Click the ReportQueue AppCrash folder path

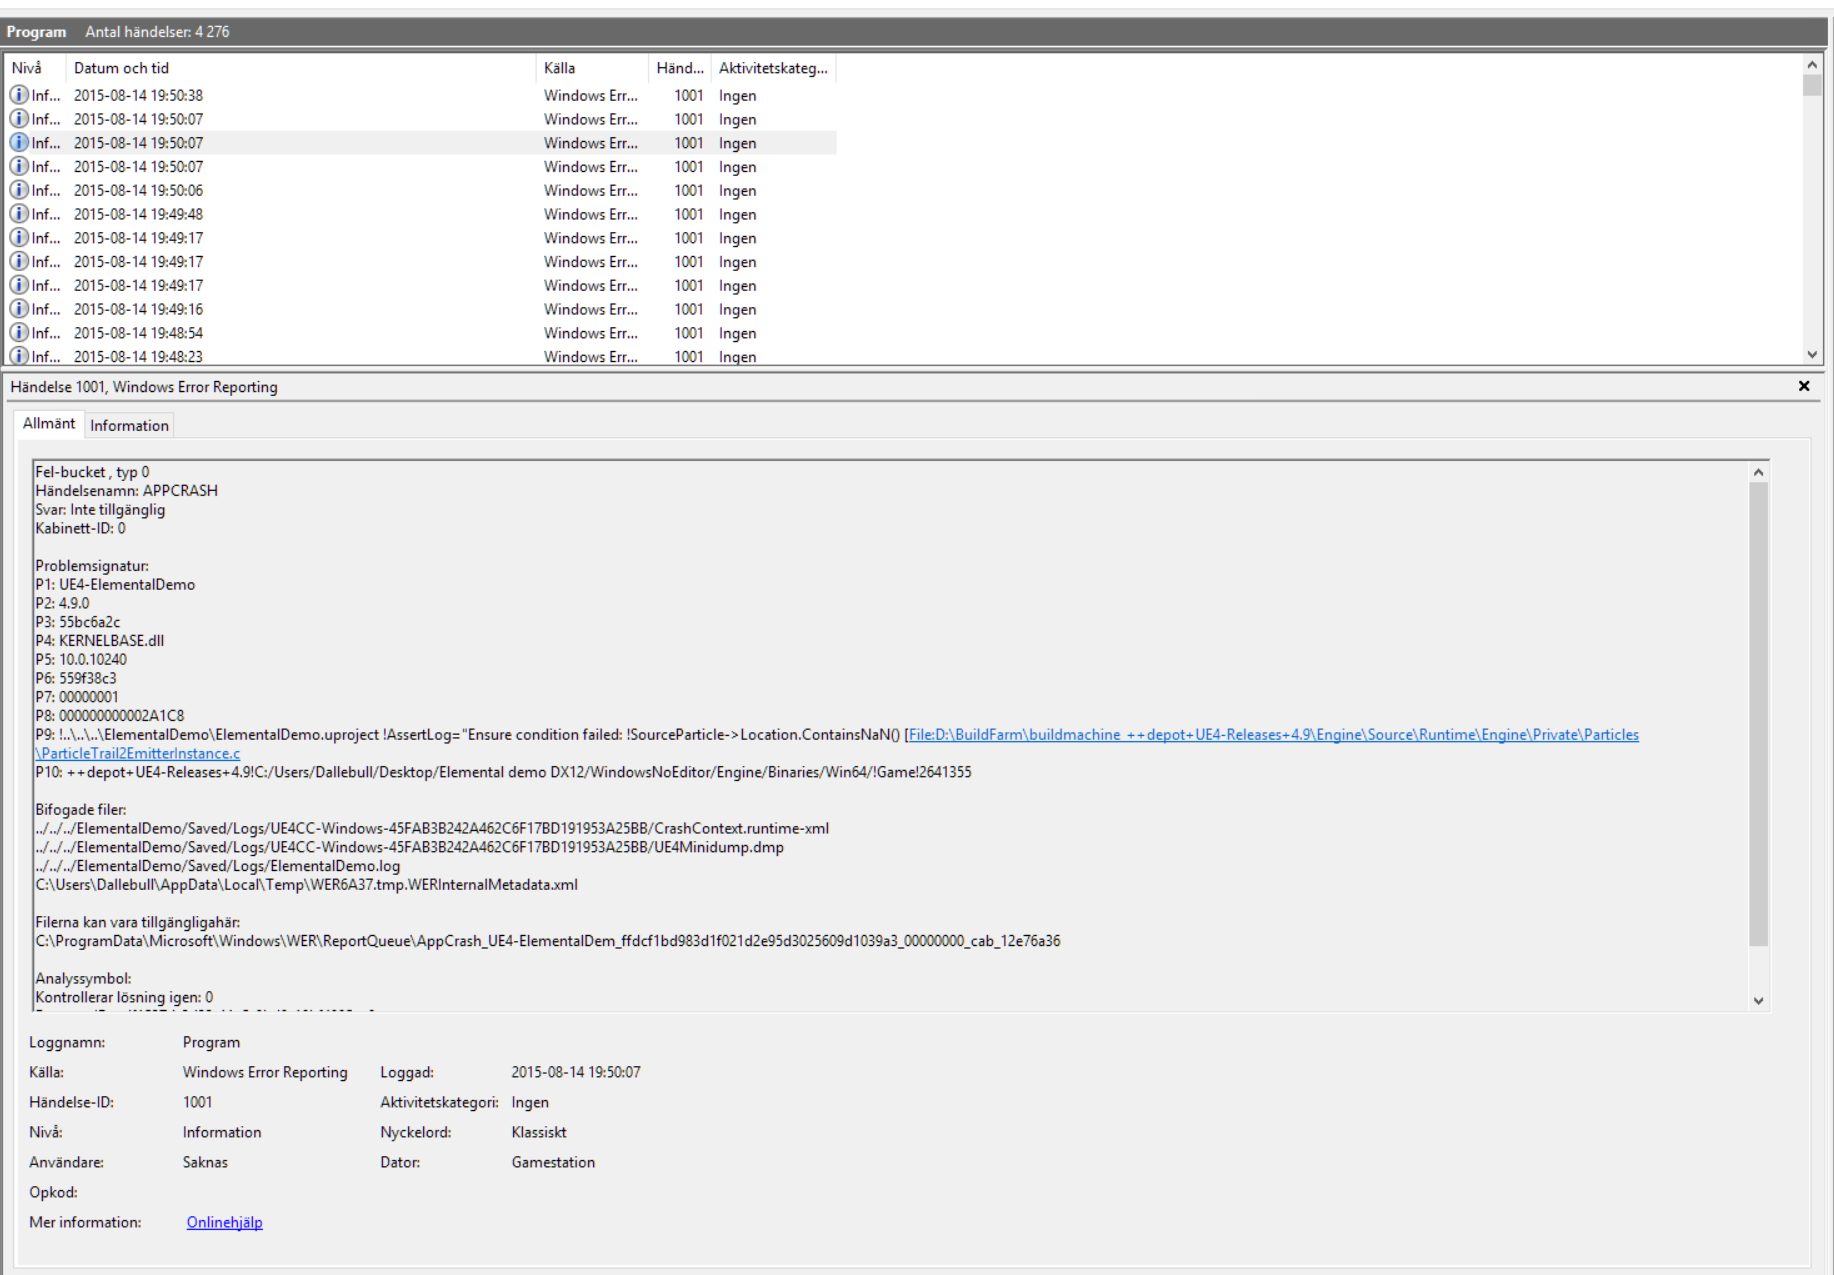pos(548,941)
